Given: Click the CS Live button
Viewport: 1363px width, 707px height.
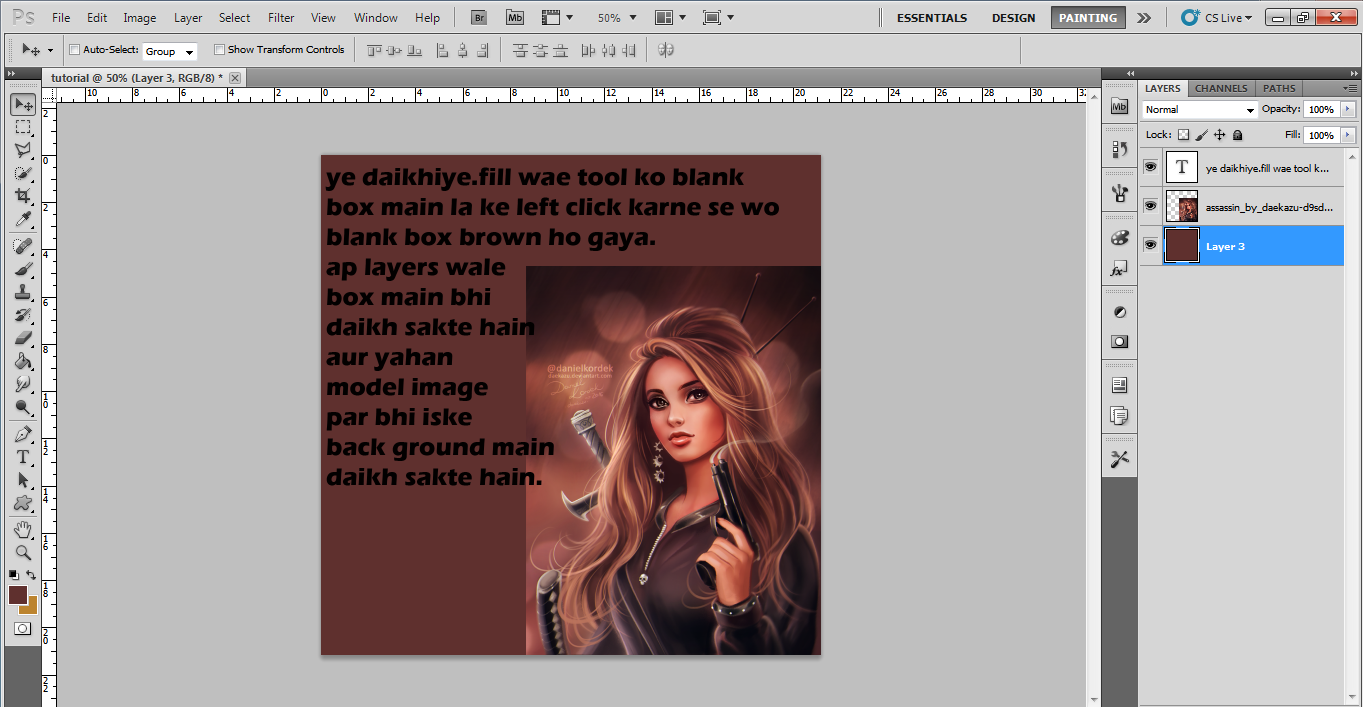Looking at the screenshot, I should click(x=1216, y=17).
